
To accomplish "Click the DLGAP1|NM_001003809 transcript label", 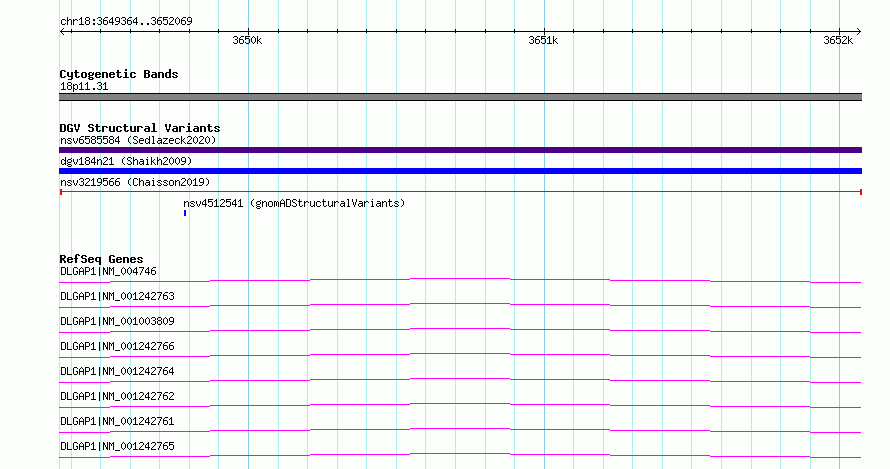I will 117,321.
